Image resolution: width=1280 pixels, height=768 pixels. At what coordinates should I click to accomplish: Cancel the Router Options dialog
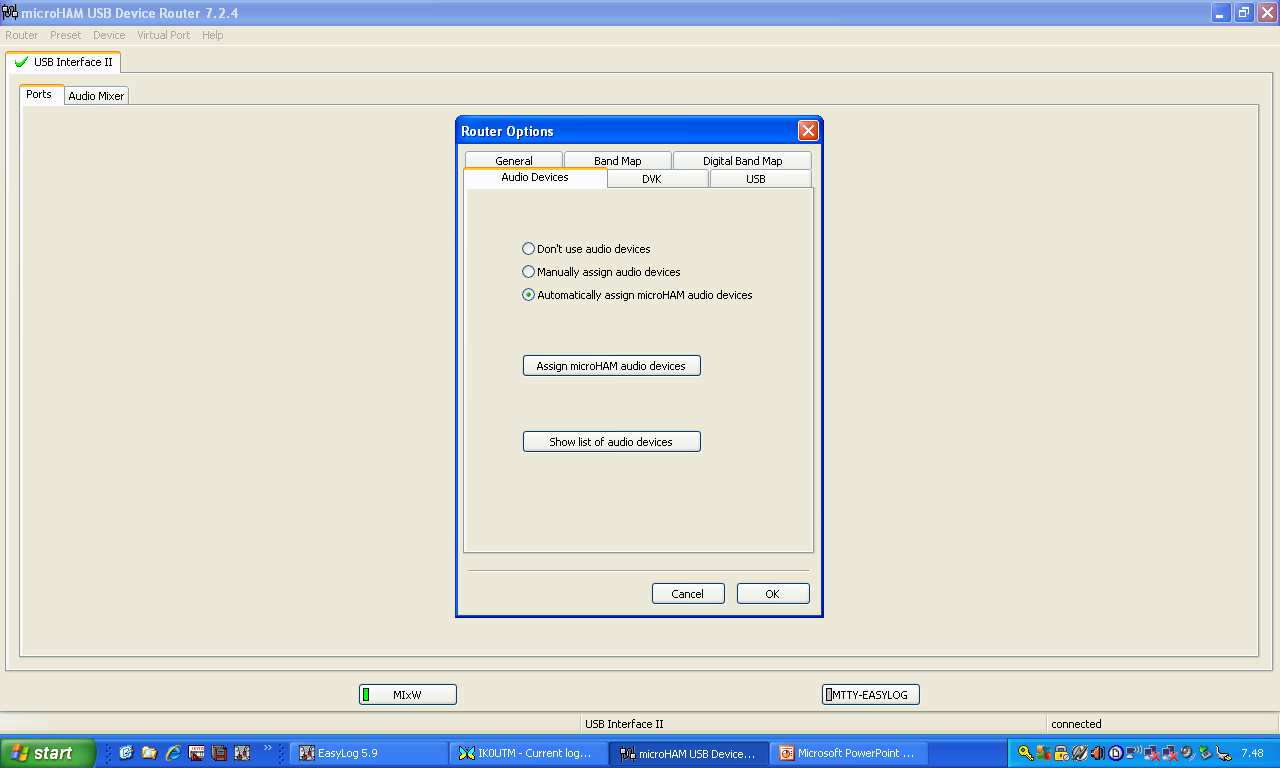pos(688,593)
